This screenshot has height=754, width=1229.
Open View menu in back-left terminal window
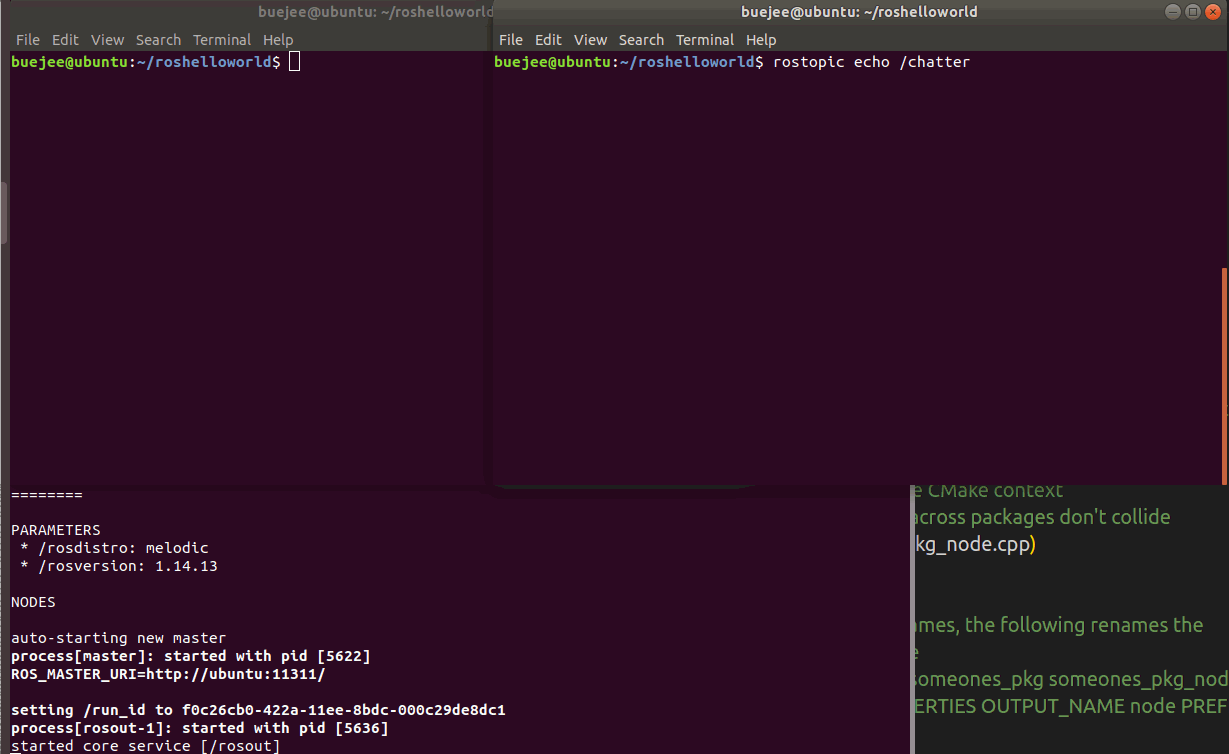[x=107, y=40]
